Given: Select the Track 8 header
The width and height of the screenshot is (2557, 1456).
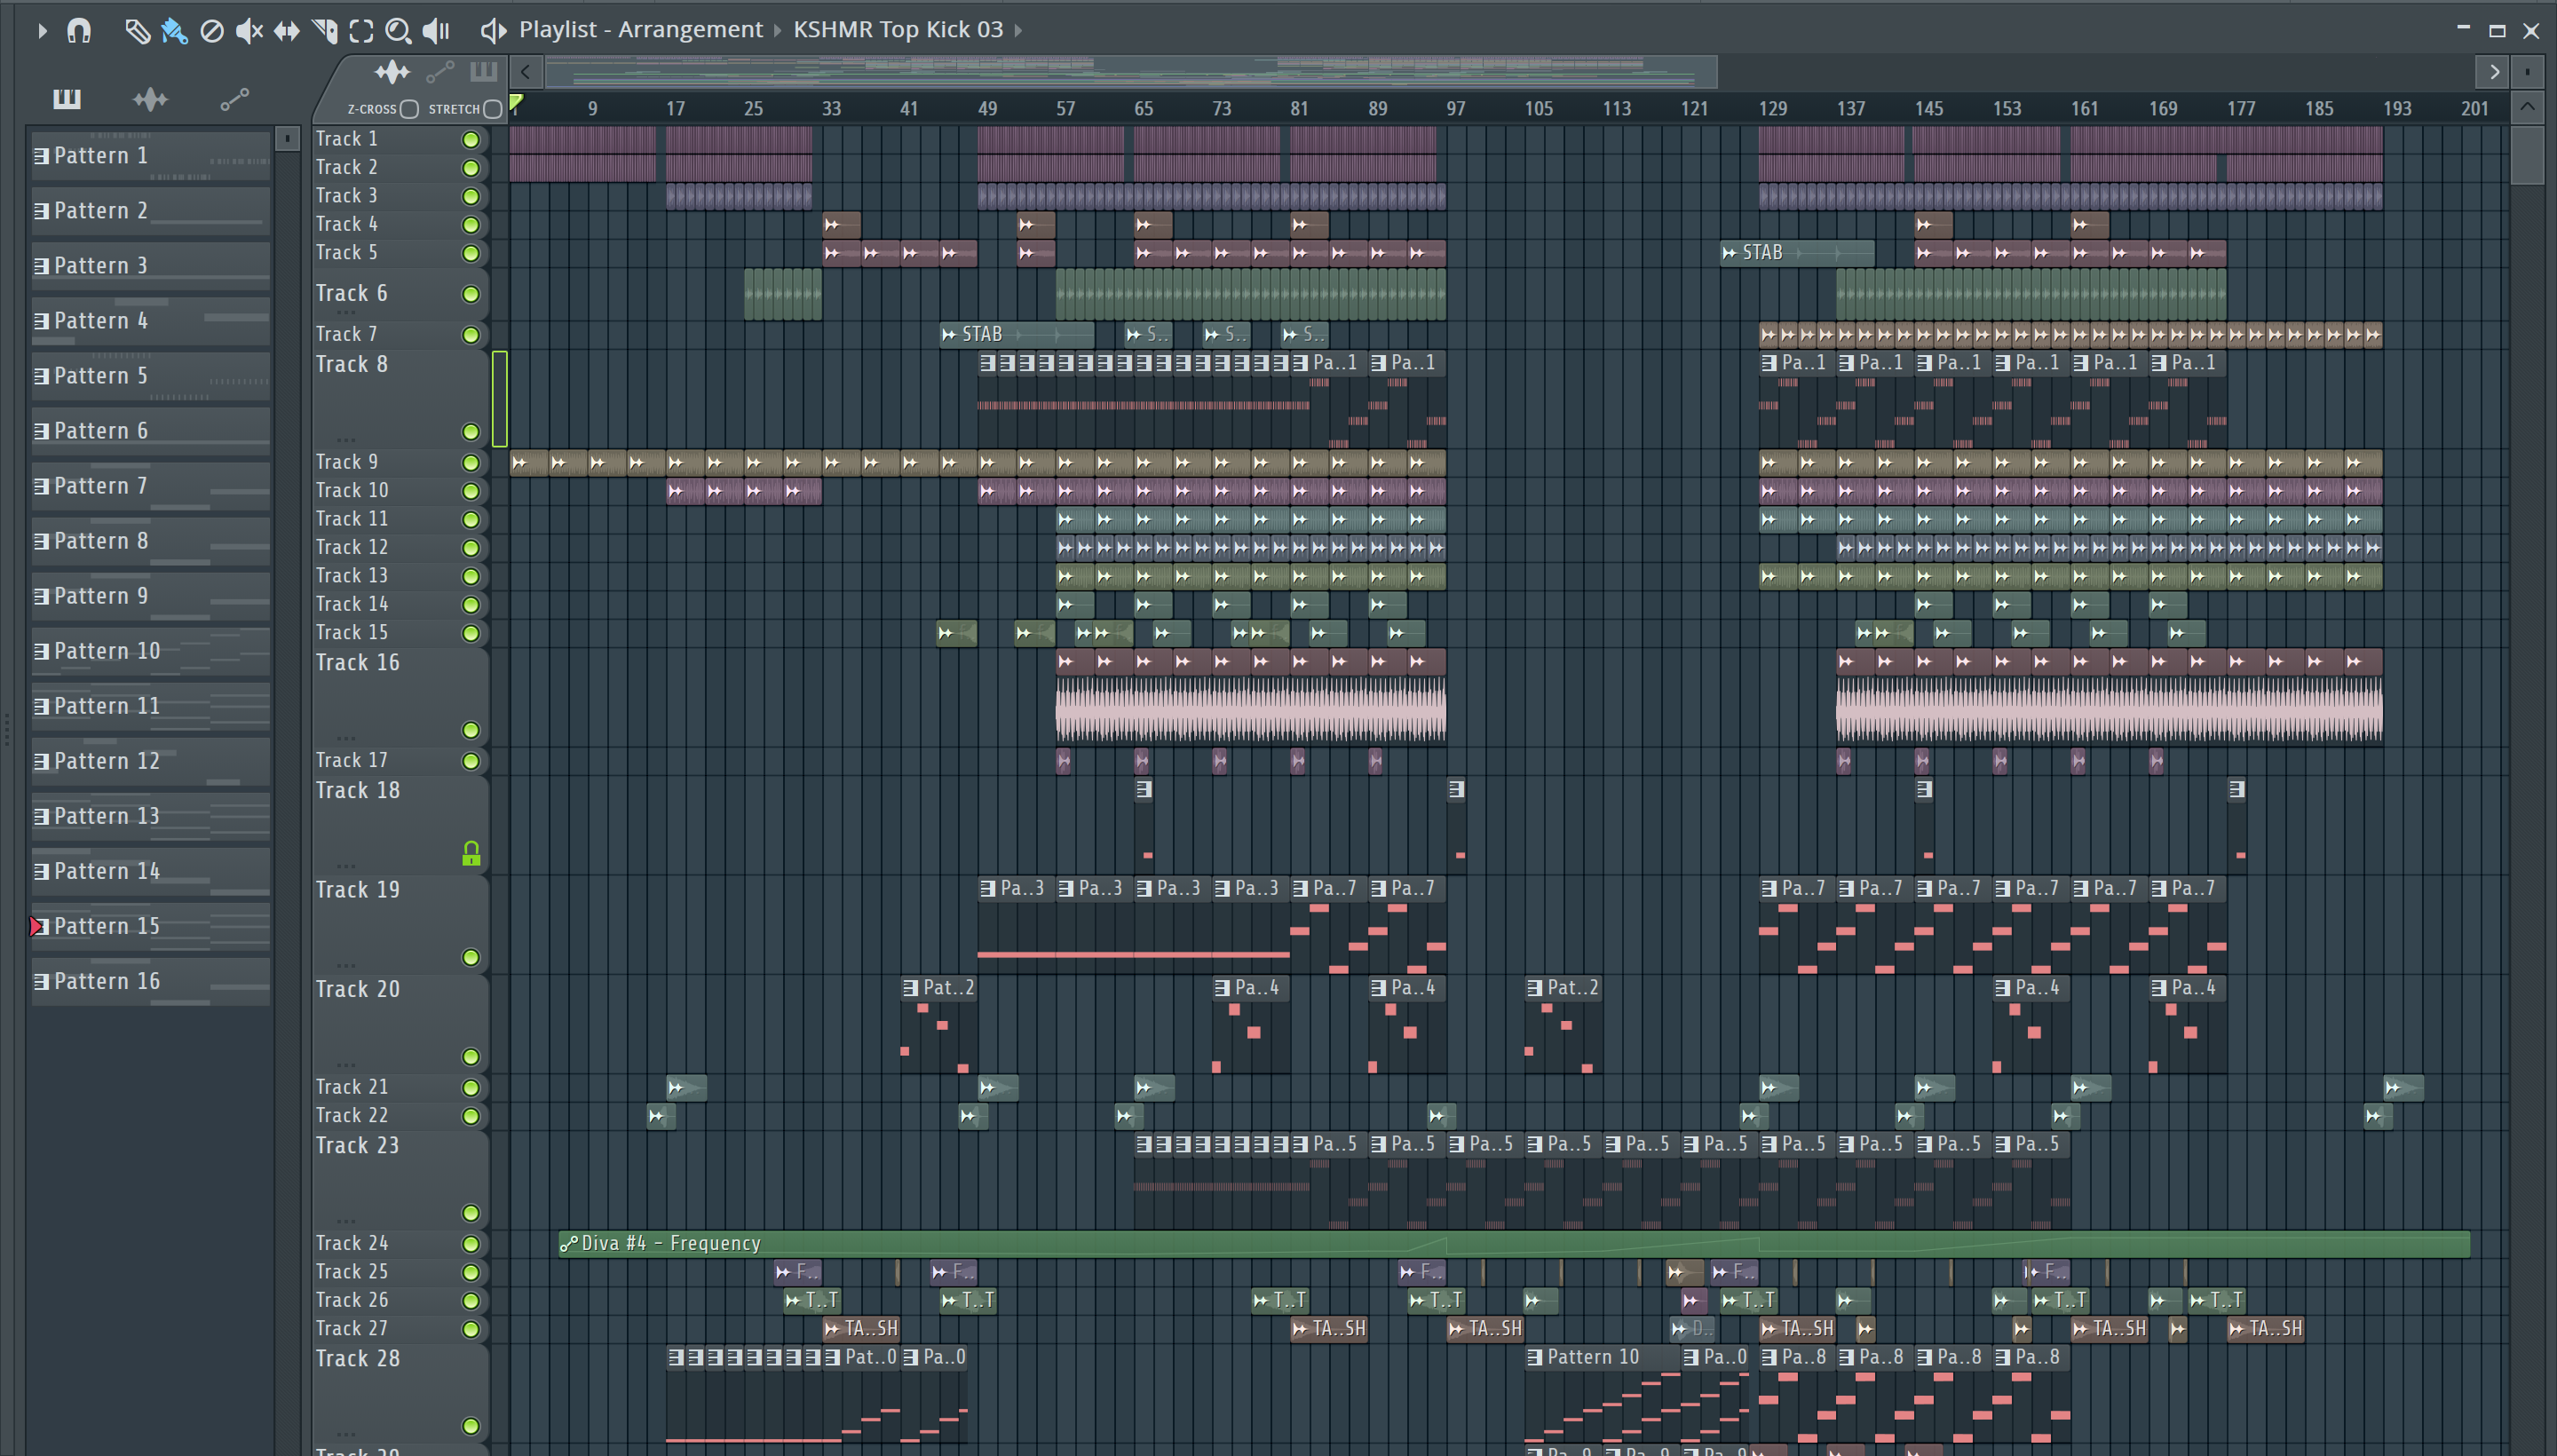Looking at the screenshot, I should [400, 398].
